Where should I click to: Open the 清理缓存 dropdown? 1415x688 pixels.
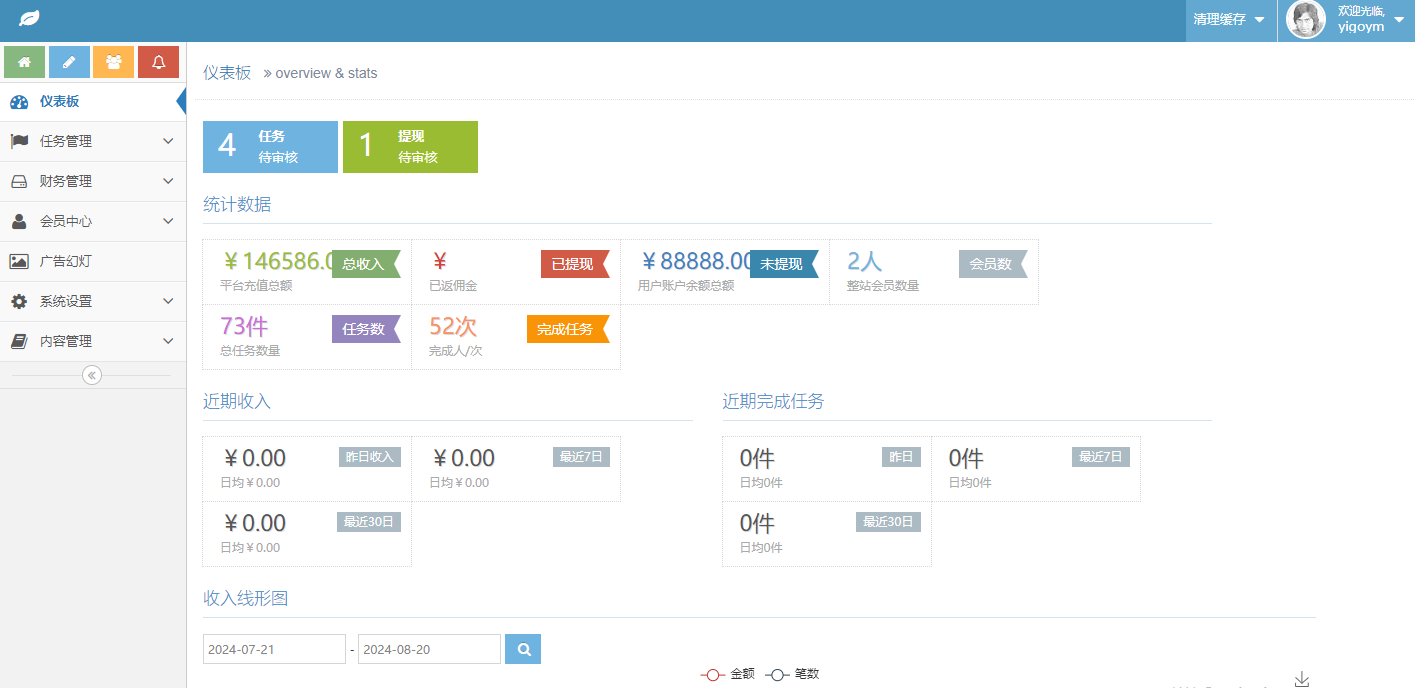pos(1229,20)
